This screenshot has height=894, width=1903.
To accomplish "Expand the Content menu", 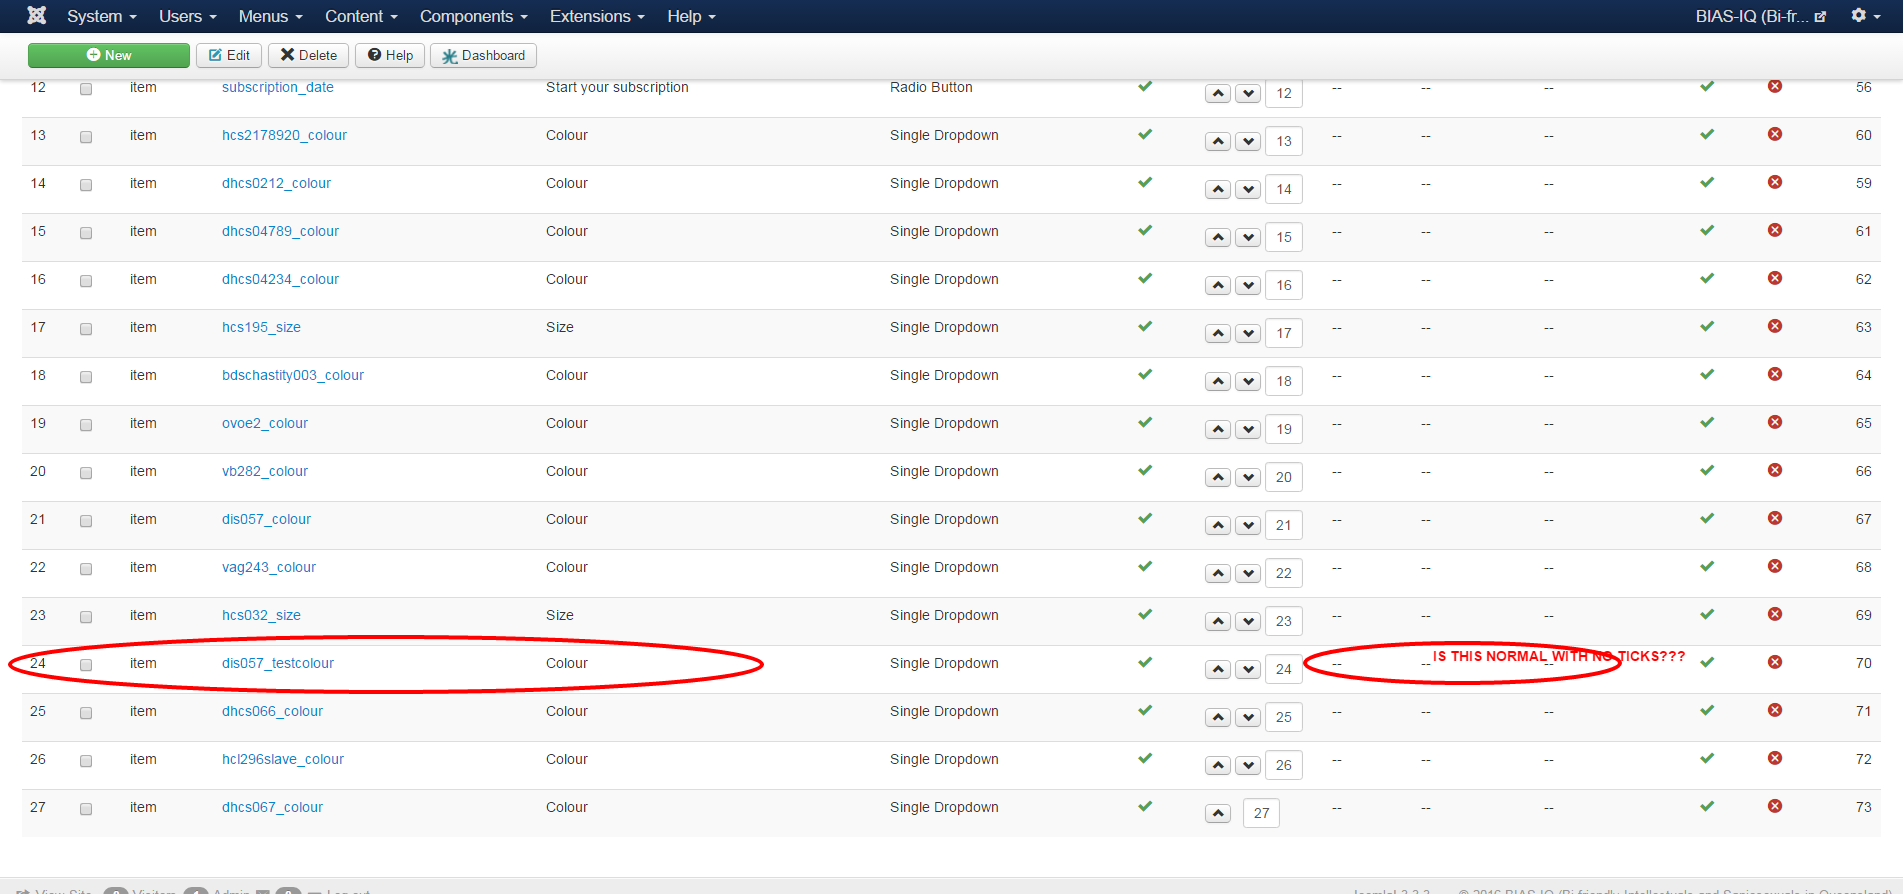I will tap(362, 16).
